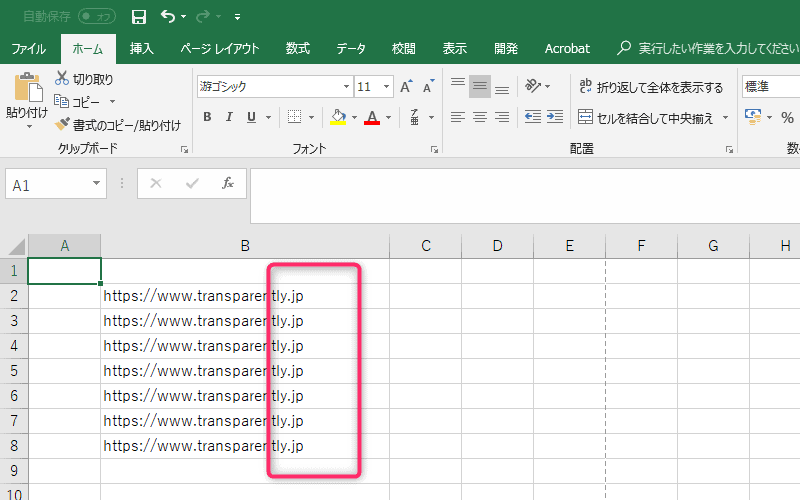The image size is (800, 500).
Task: Click the select all corner triangle
Action: click(15, 246)
